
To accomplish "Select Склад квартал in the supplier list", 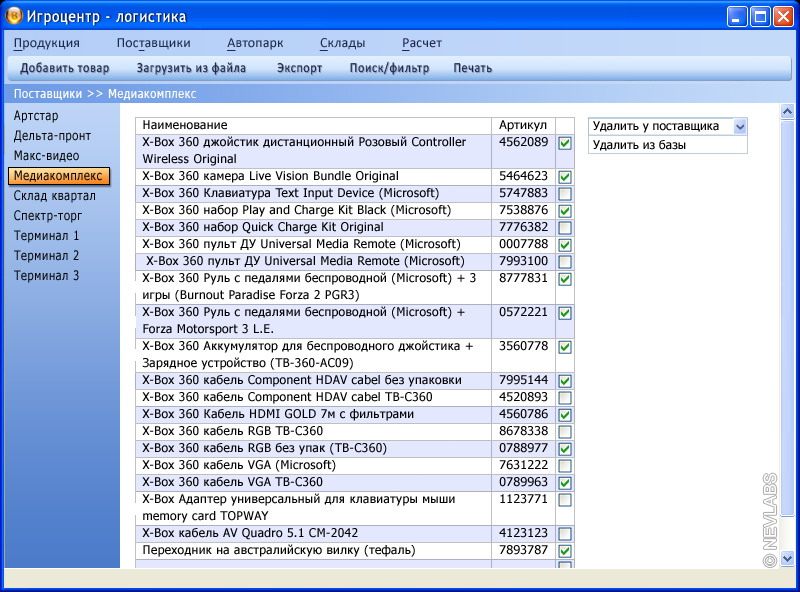I will coord(55,196).
